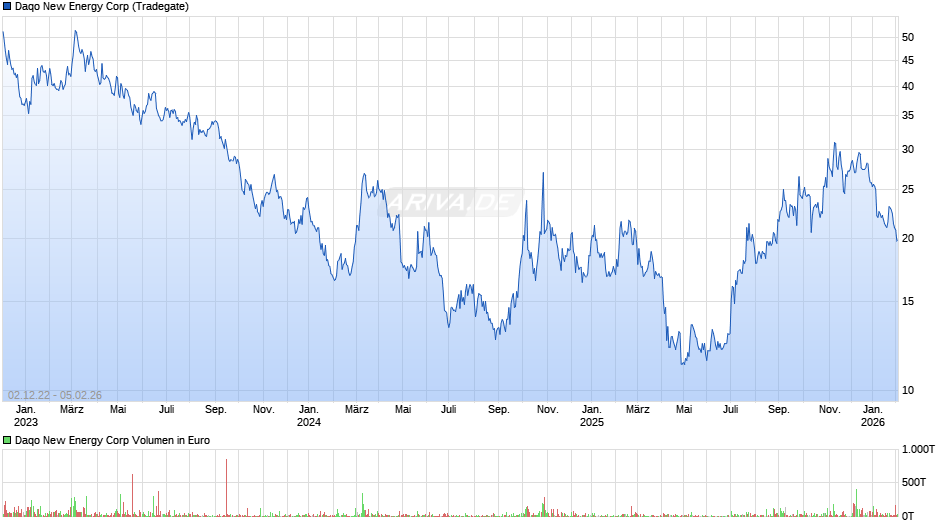The width and height of the screenshot is (940, 526).
Task: Click the price axis label '10'
Action: 908,390
